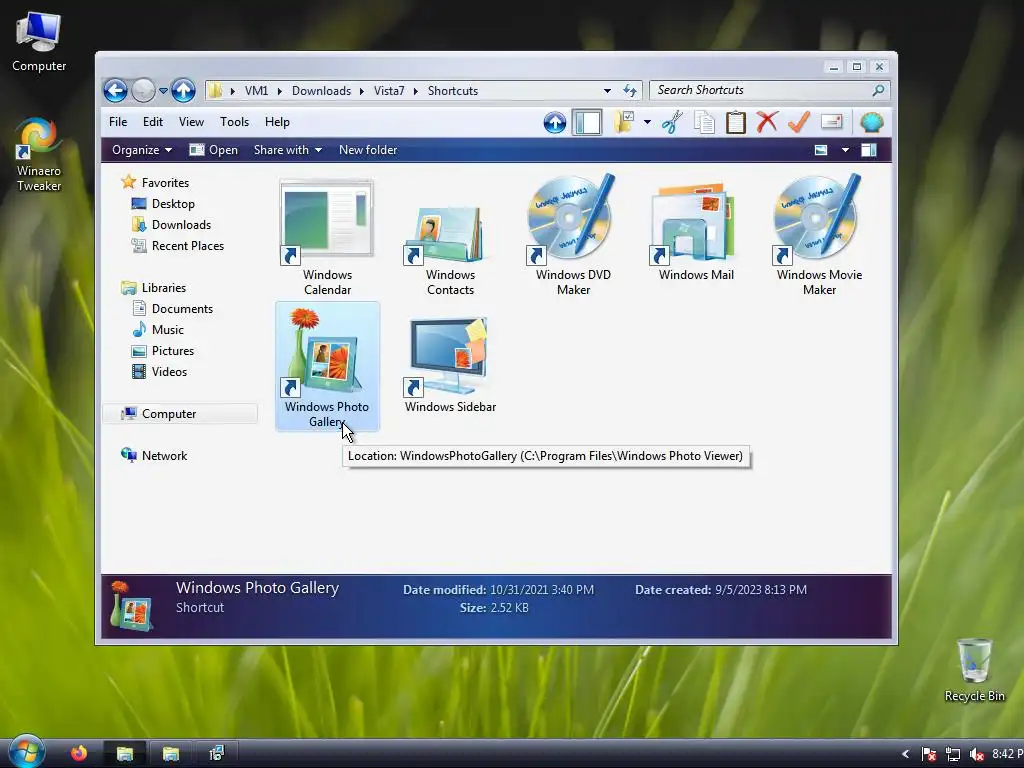Expand the arrow after Downloads breadcrumb
The image size is (1024, 768).
[362, 91]
